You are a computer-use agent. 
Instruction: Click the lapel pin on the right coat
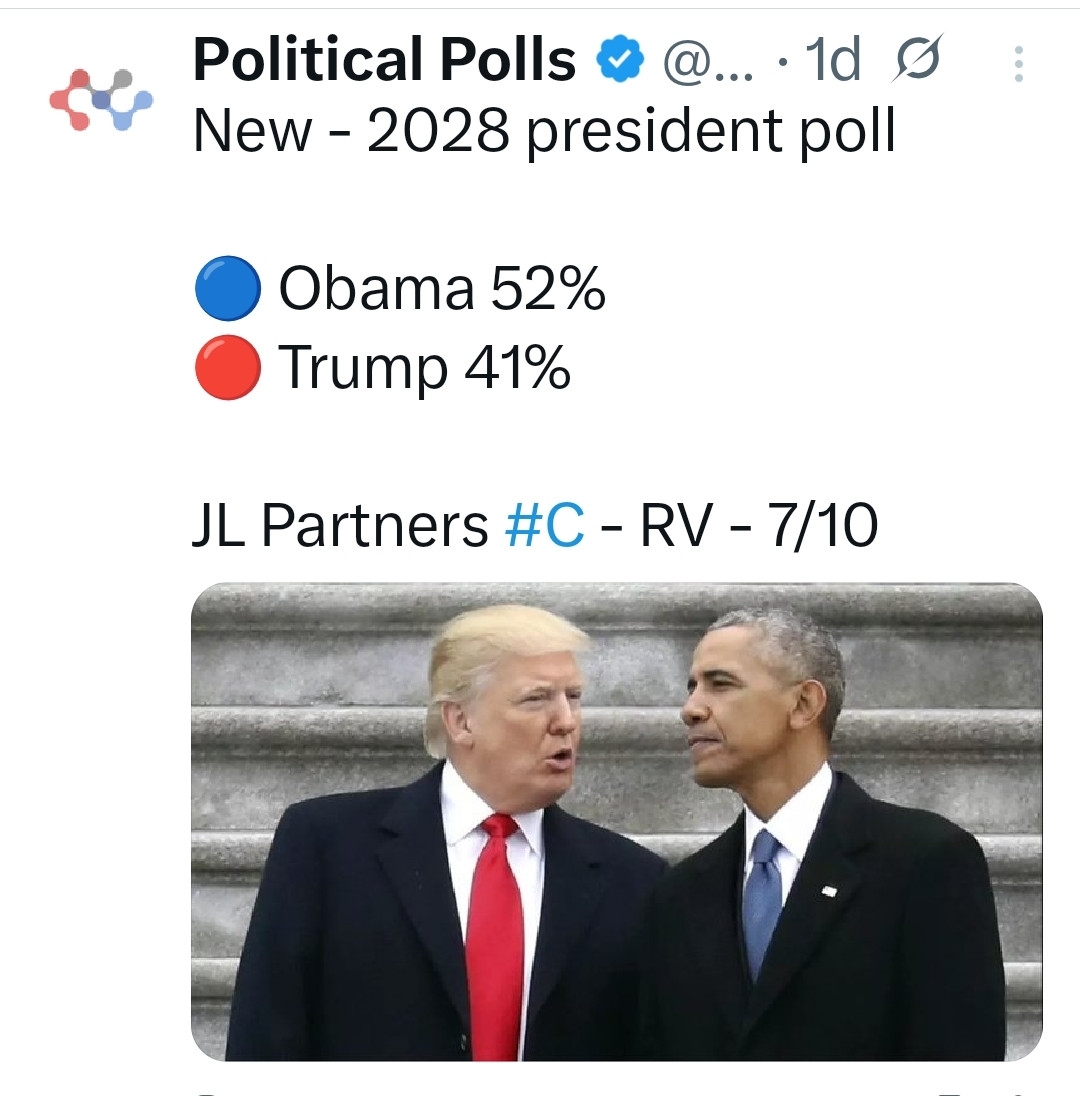tap(829, 889)
